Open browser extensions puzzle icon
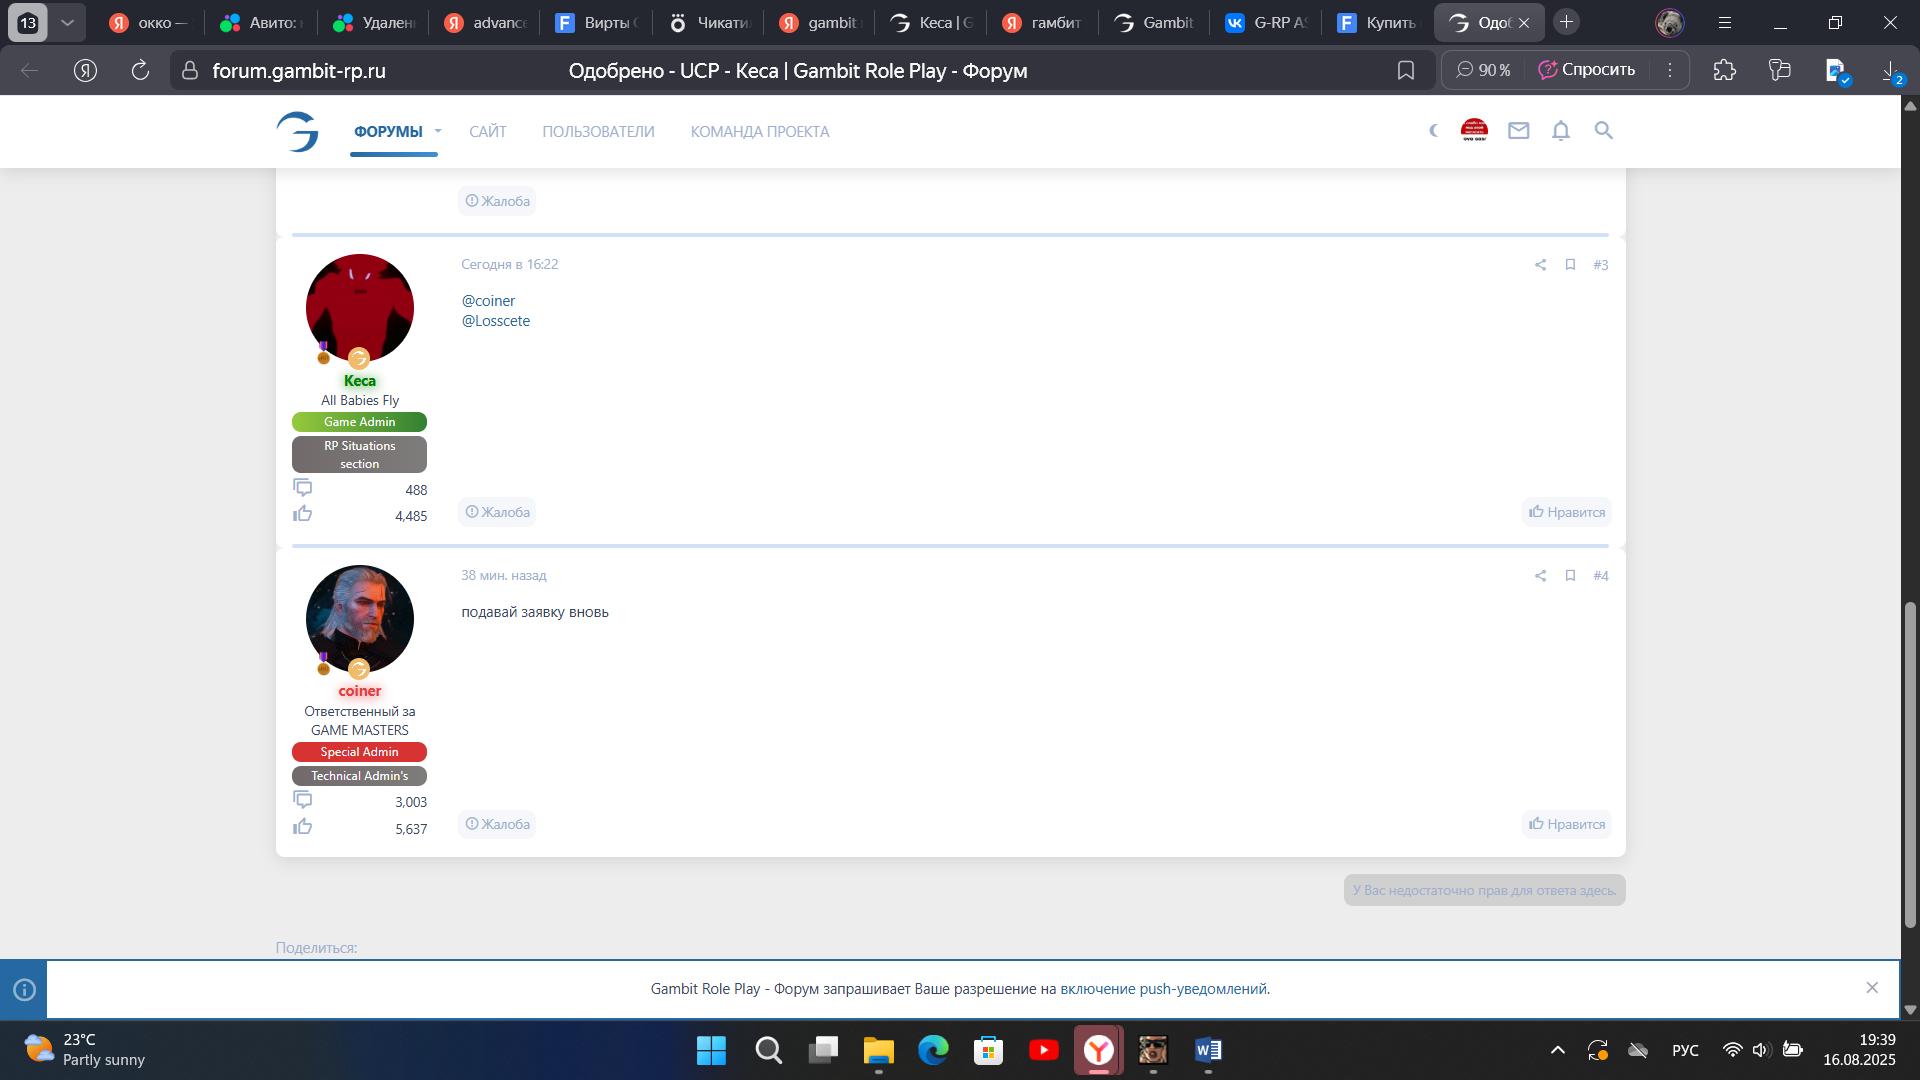The image size is (1920, 1080). 1724,70
